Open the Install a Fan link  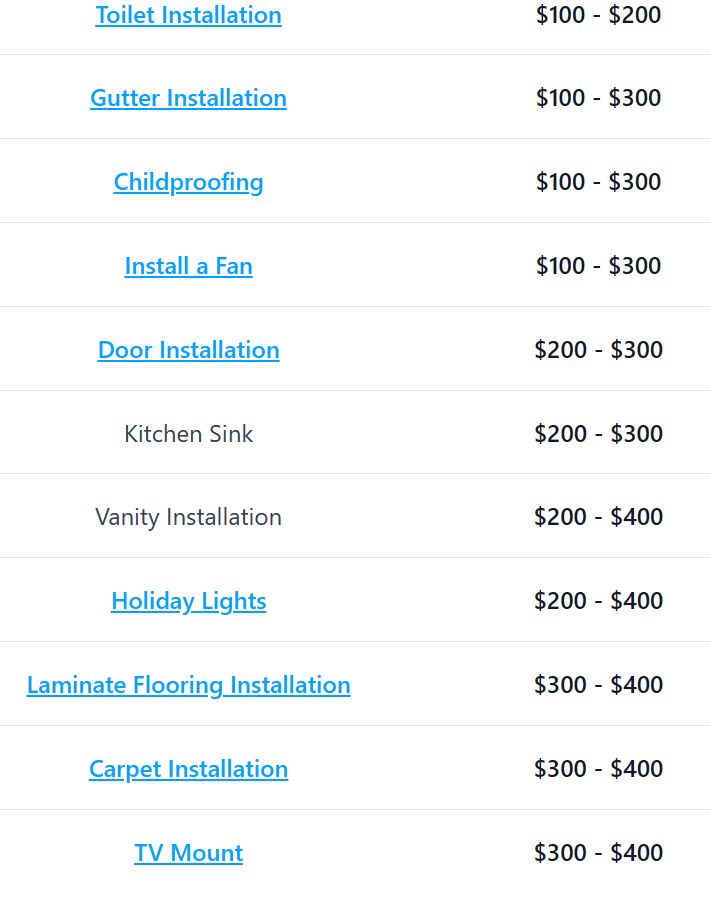[x=188, y=266]
